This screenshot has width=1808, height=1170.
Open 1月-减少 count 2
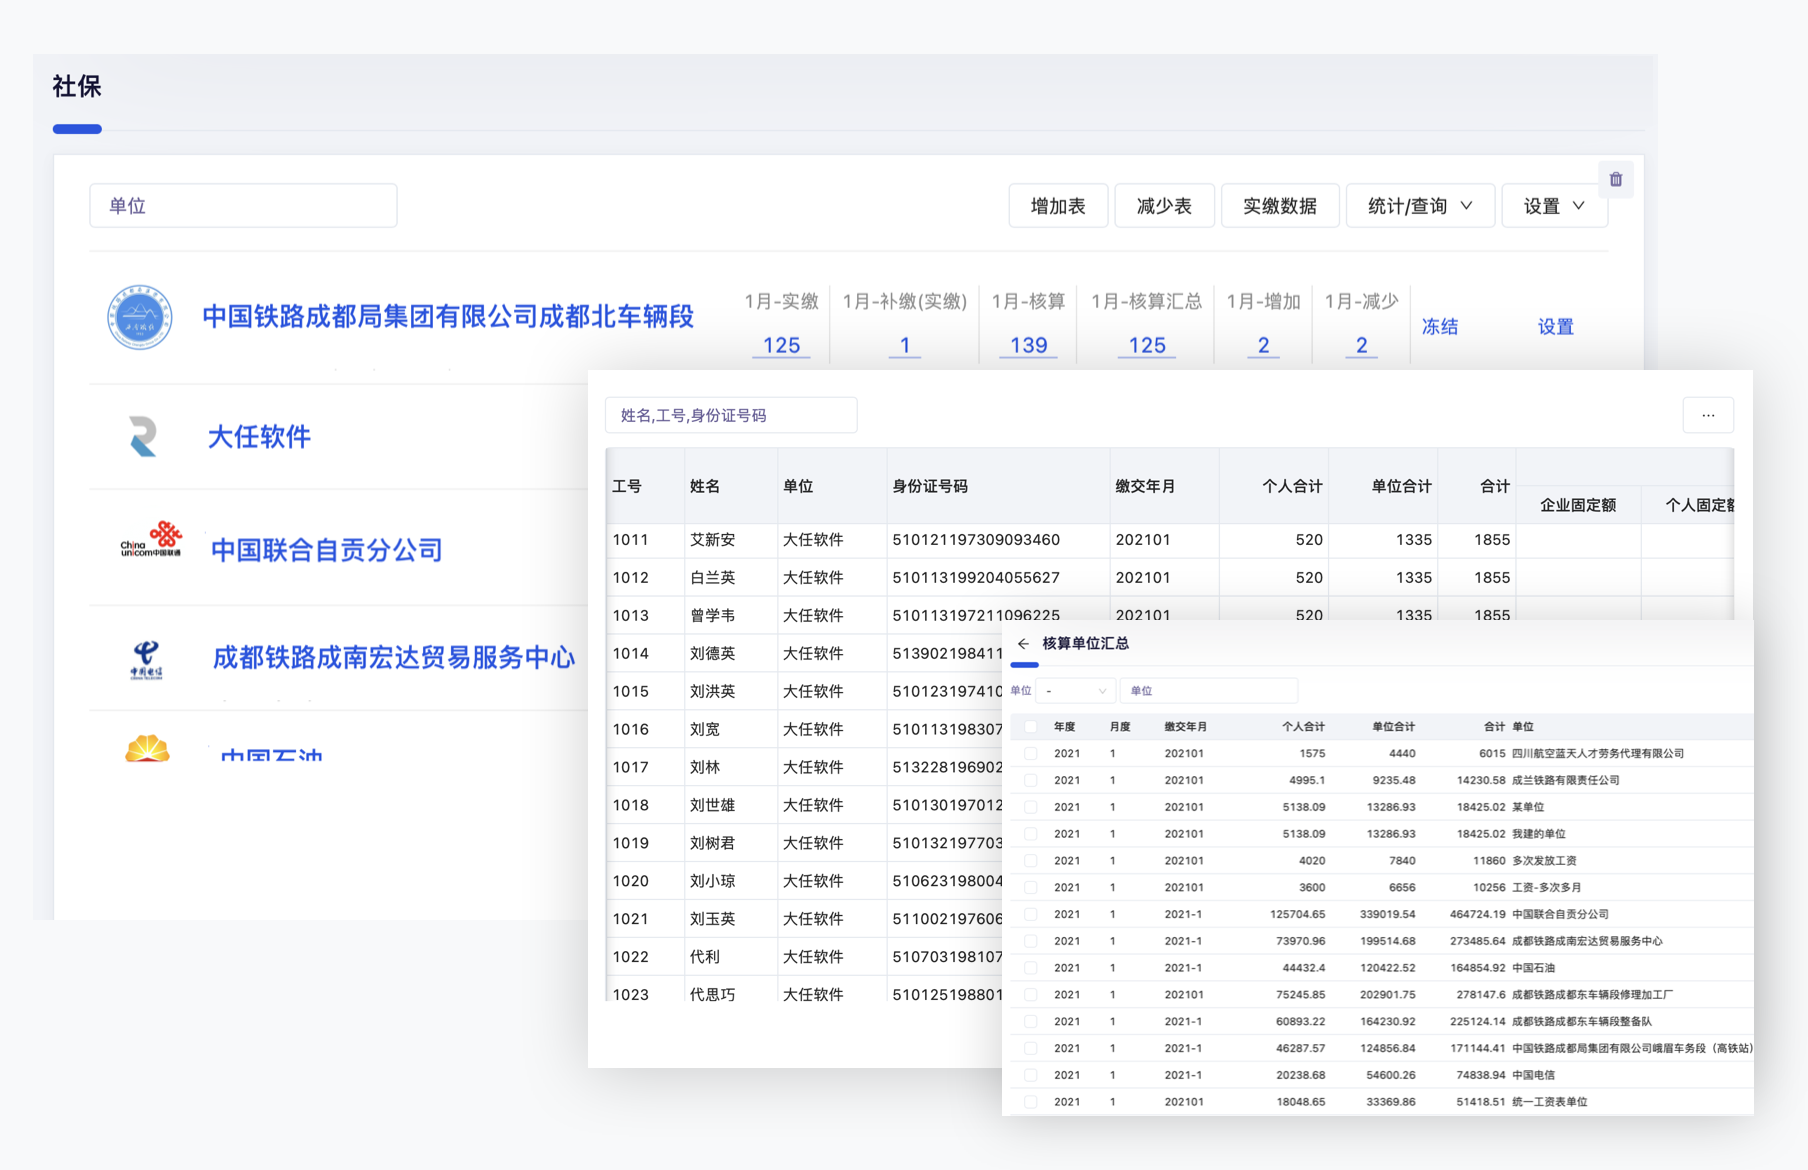(1361, 345)
